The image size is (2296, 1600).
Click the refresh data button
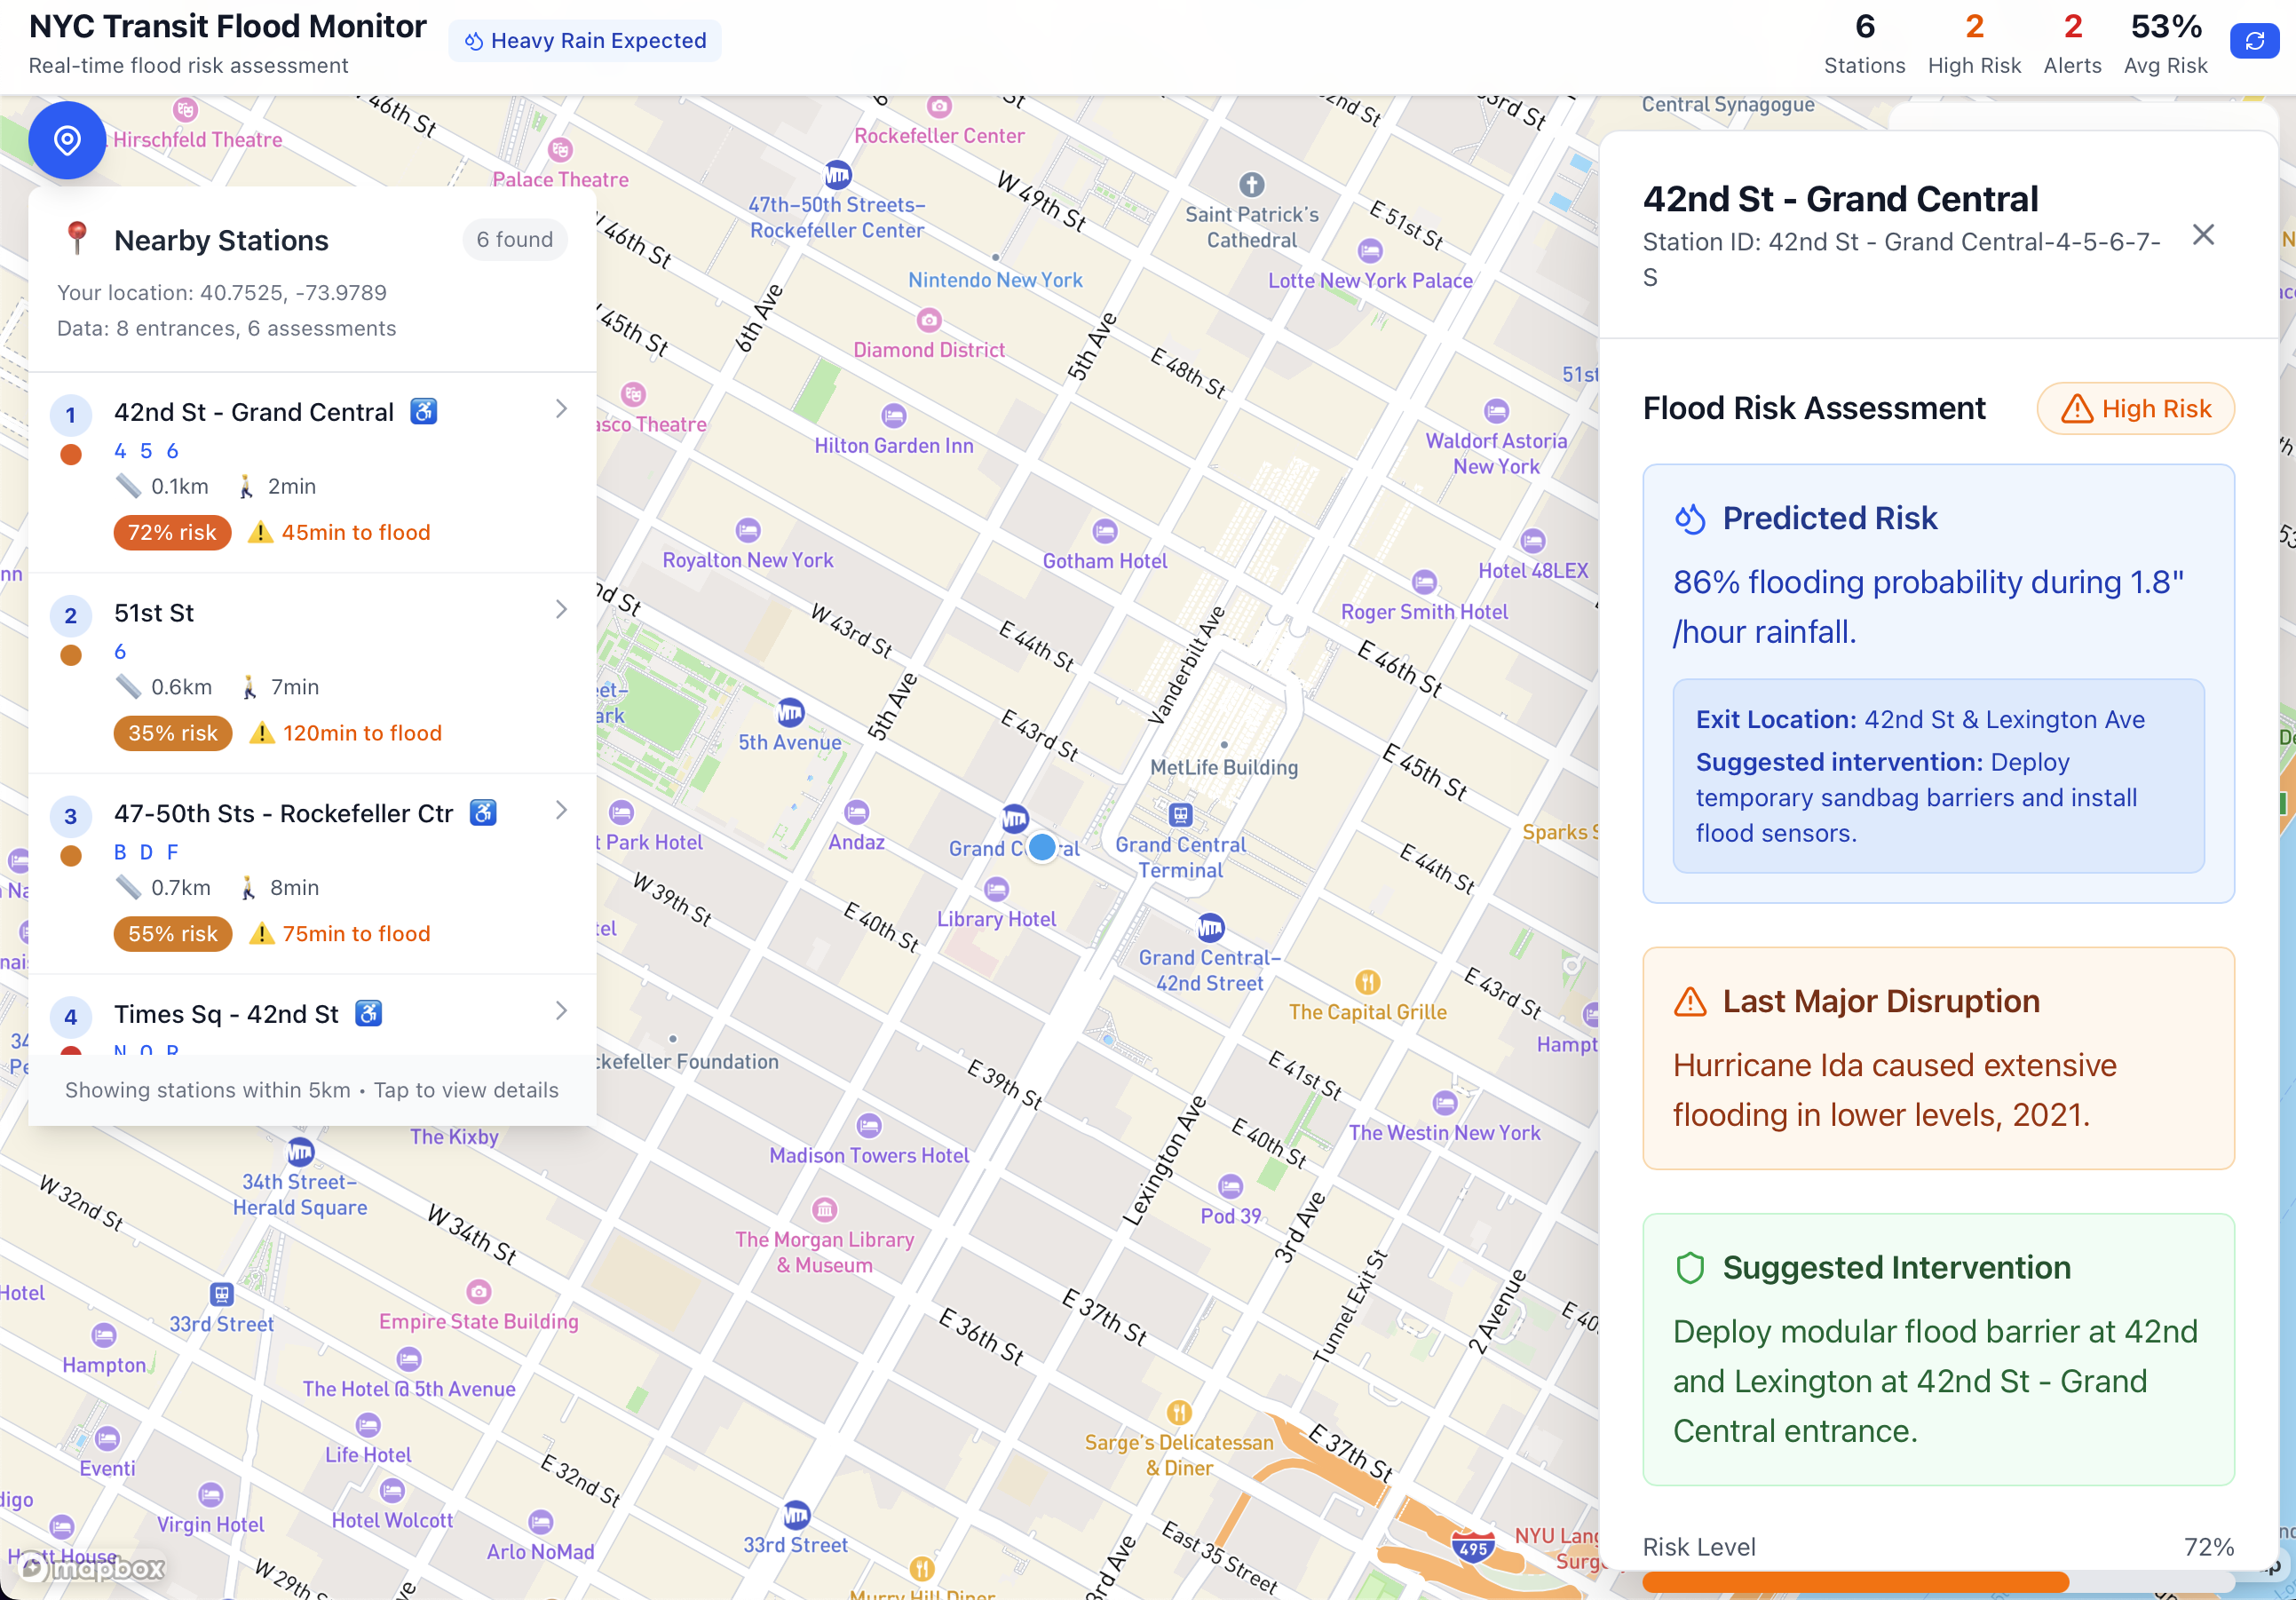[x=2254, y=41]
